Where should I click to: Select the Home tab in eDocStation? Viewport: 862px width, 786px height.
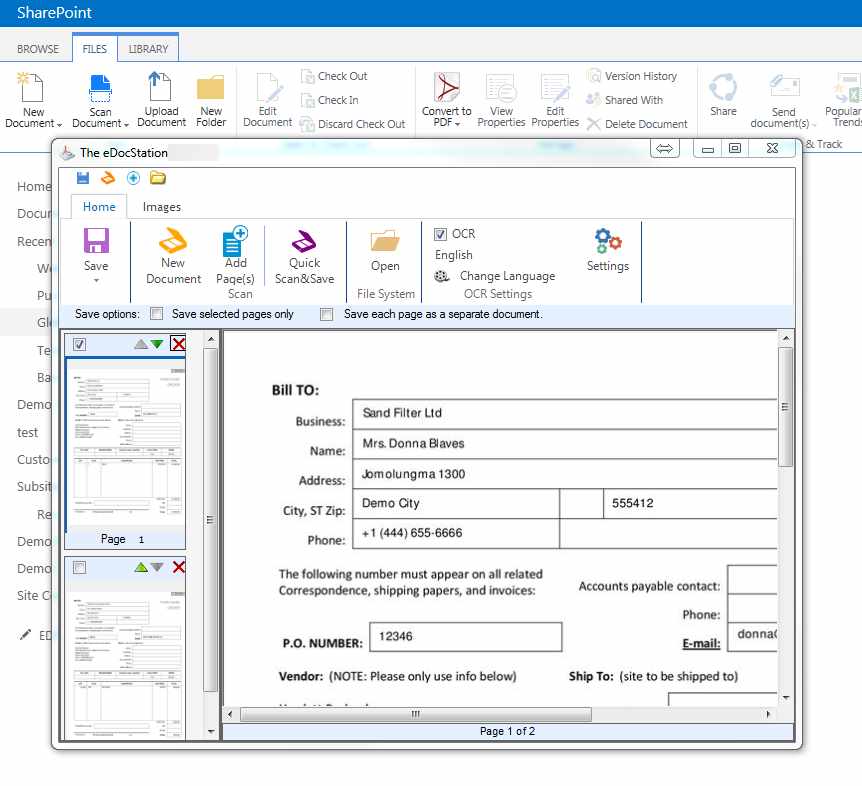[99, 207]
